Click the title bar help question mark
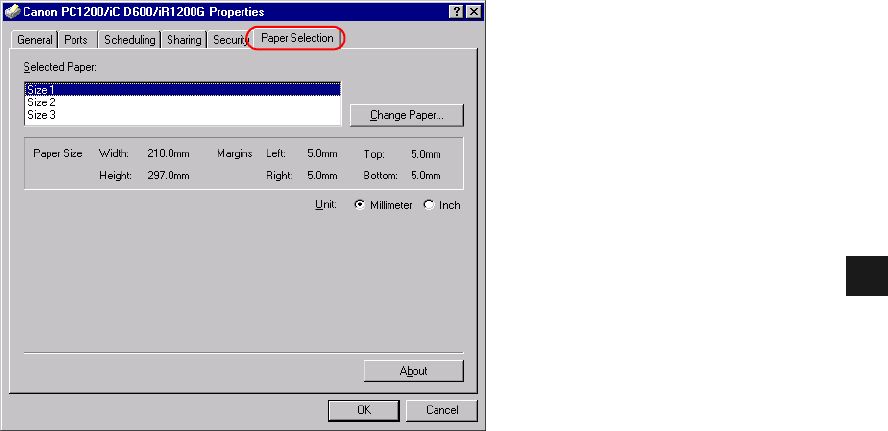888x431 pixels. (457, 12)
